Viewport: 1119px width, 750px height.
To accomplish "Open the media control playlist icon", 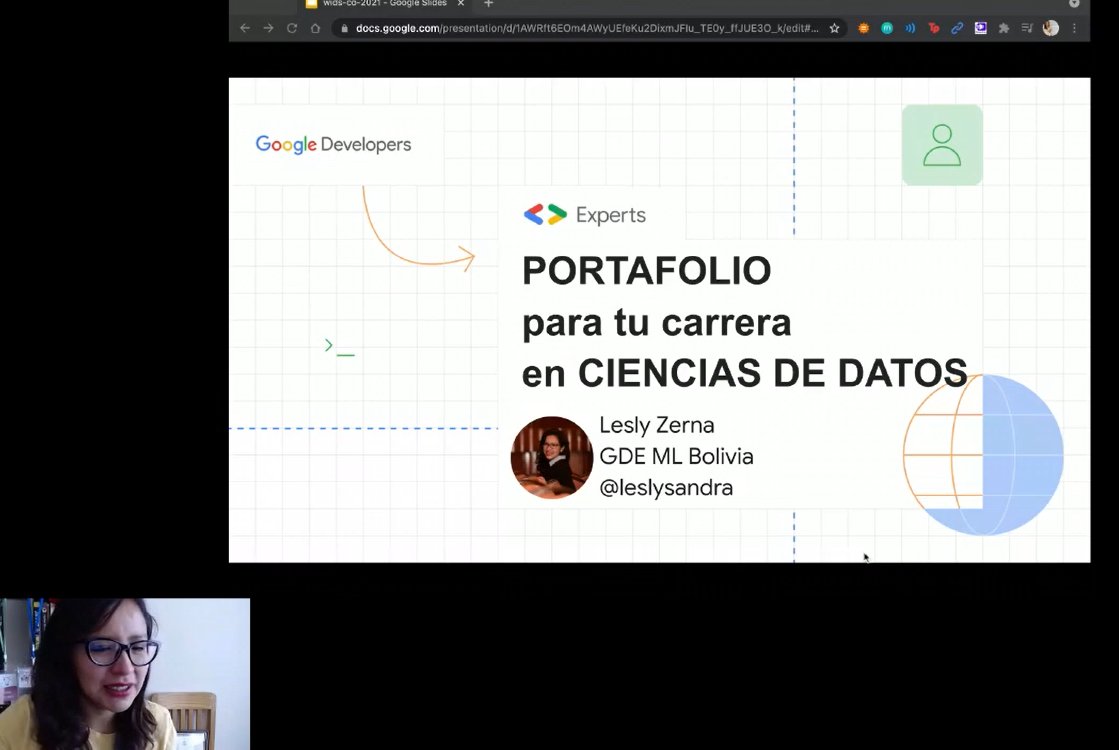I will (1027, 29).
